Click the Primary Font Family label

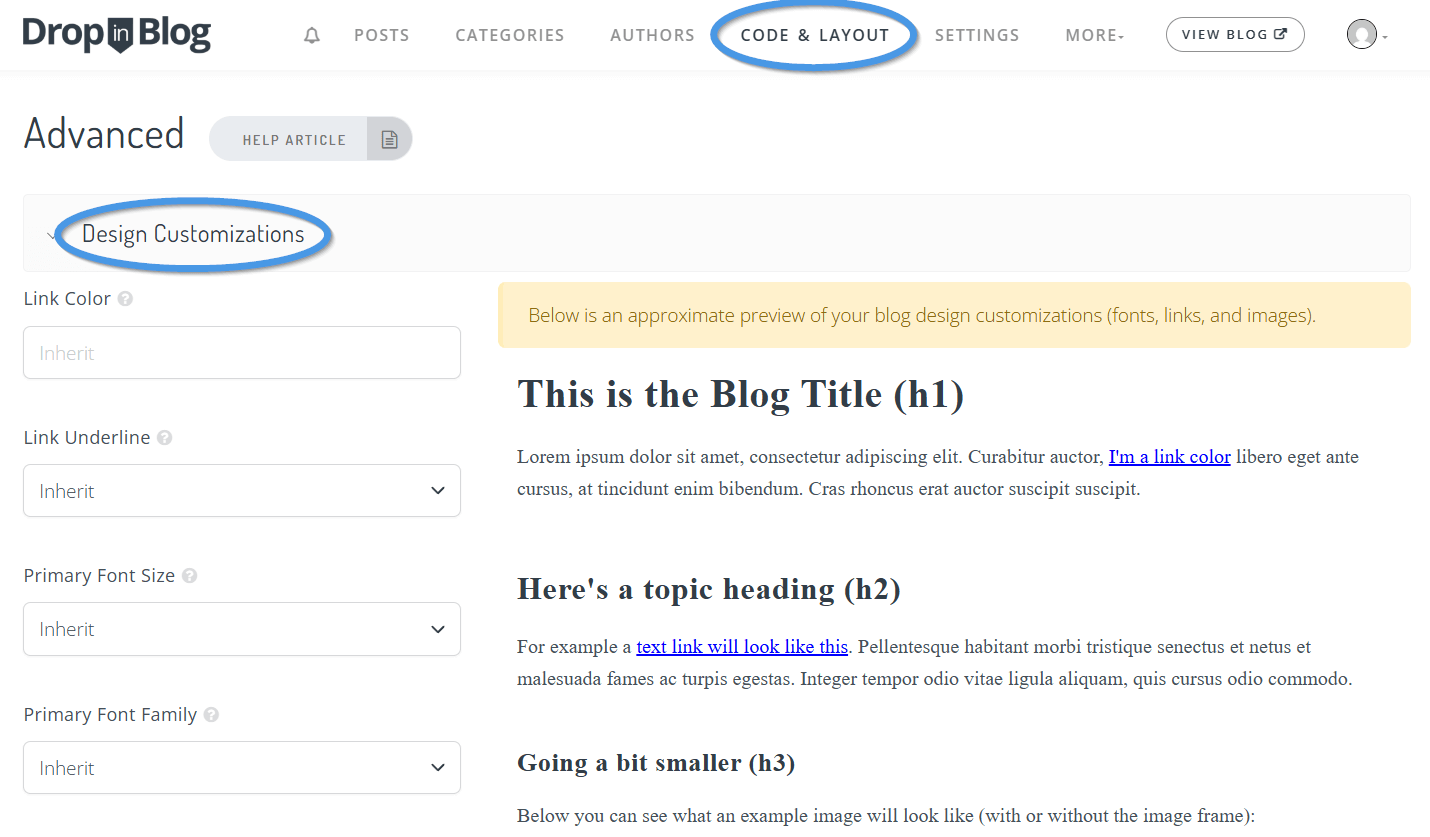[x=110, y=715]
